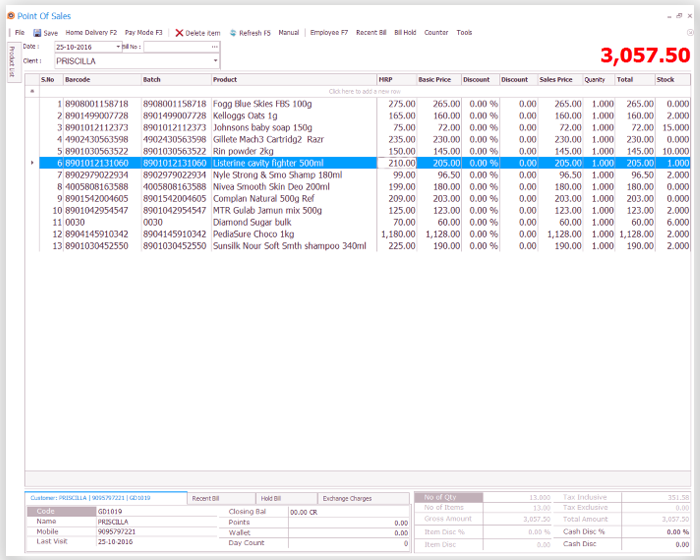Click the Cash Disc % field
Screen dimensions: 700x560
[x=655, y=532]
